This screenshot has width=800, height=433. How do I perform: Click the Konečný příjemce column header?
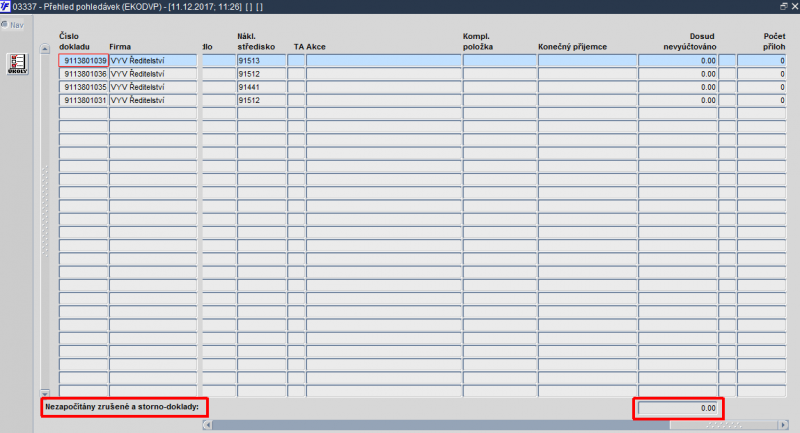click(572, 46)
